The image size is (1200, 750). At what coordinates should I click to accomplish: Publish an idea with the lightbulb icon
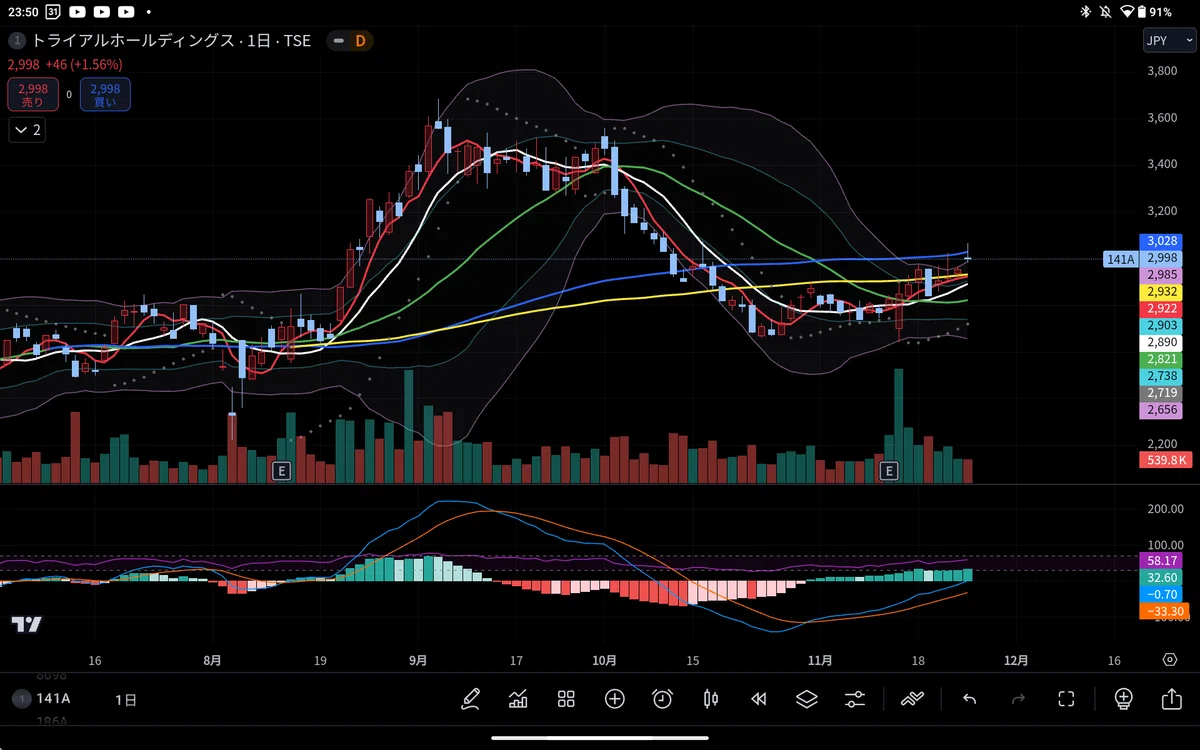[1123, 699]
